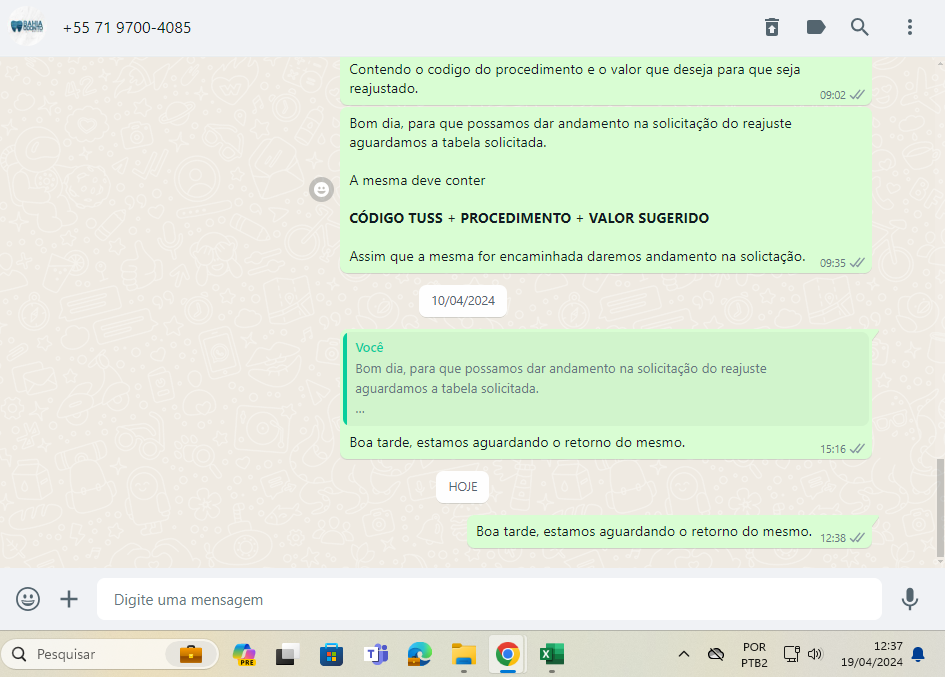This screenshot has height=677, width=945.
Task: Open the contact profile picture
Action: [x=29, y=27]
